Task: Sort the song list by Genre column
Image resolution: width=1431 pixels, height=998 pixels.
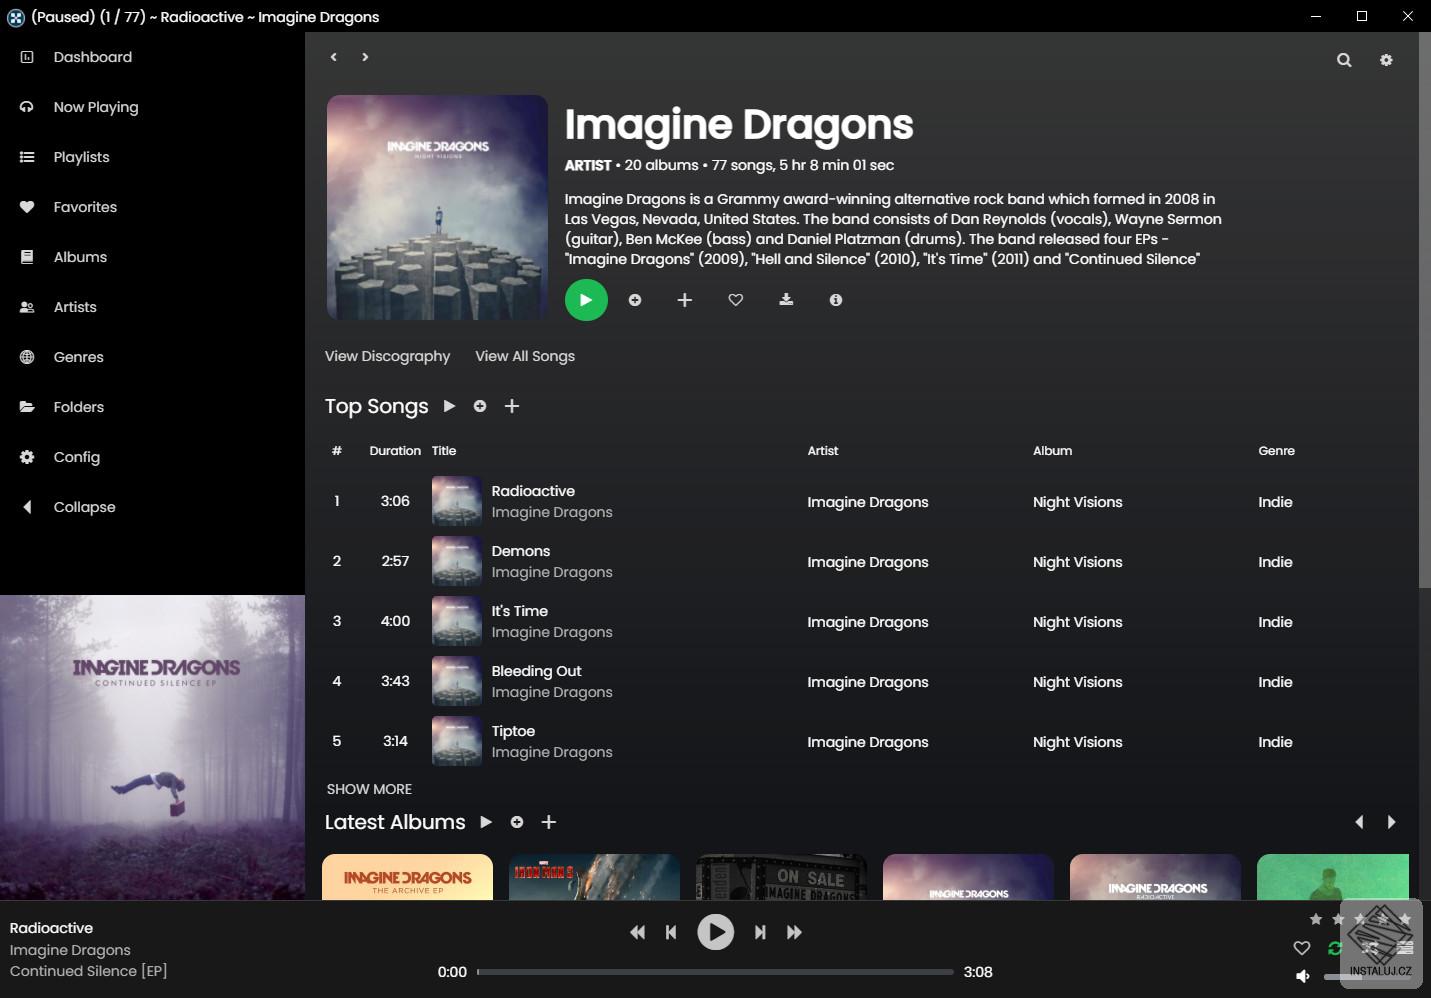Action: tap(1276, 451)
